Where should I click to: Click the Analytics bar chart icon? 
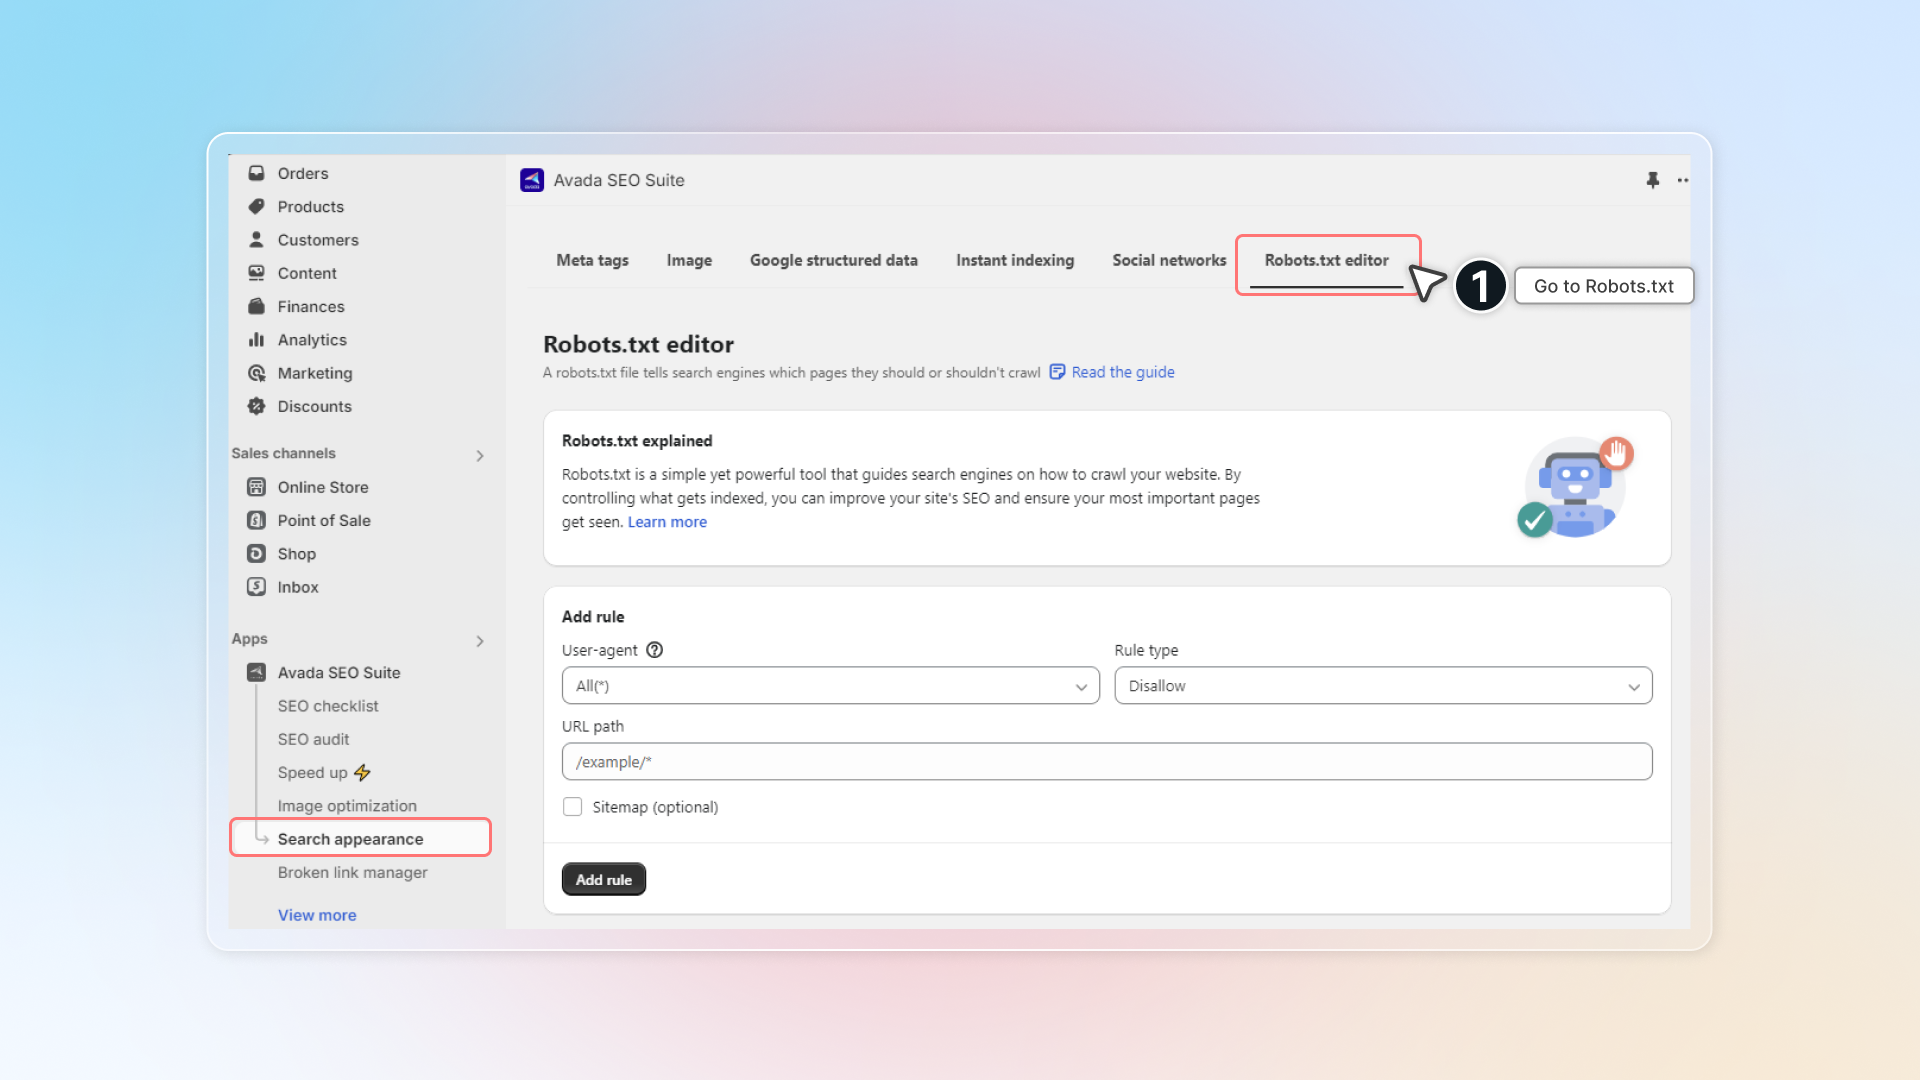(x=256, y=340)
